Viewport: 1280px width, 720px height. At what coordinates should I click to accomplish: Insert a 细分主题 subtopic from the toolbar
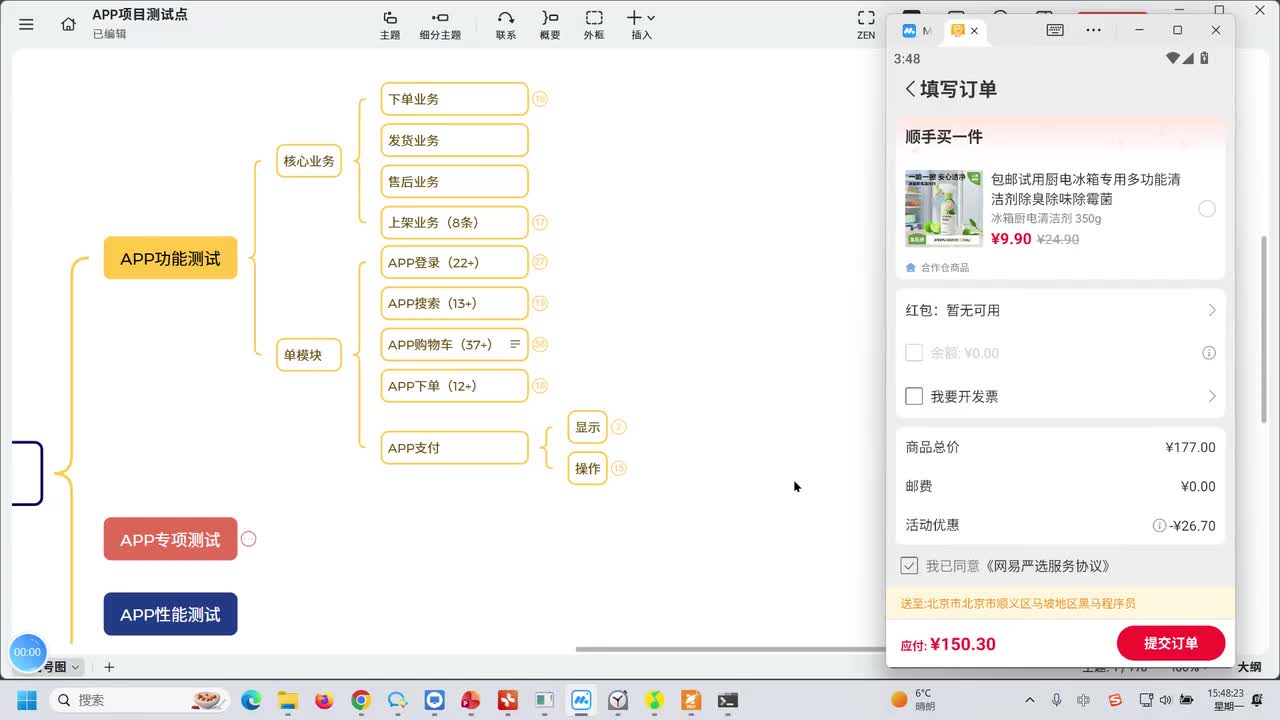click(x=440, y=25)
